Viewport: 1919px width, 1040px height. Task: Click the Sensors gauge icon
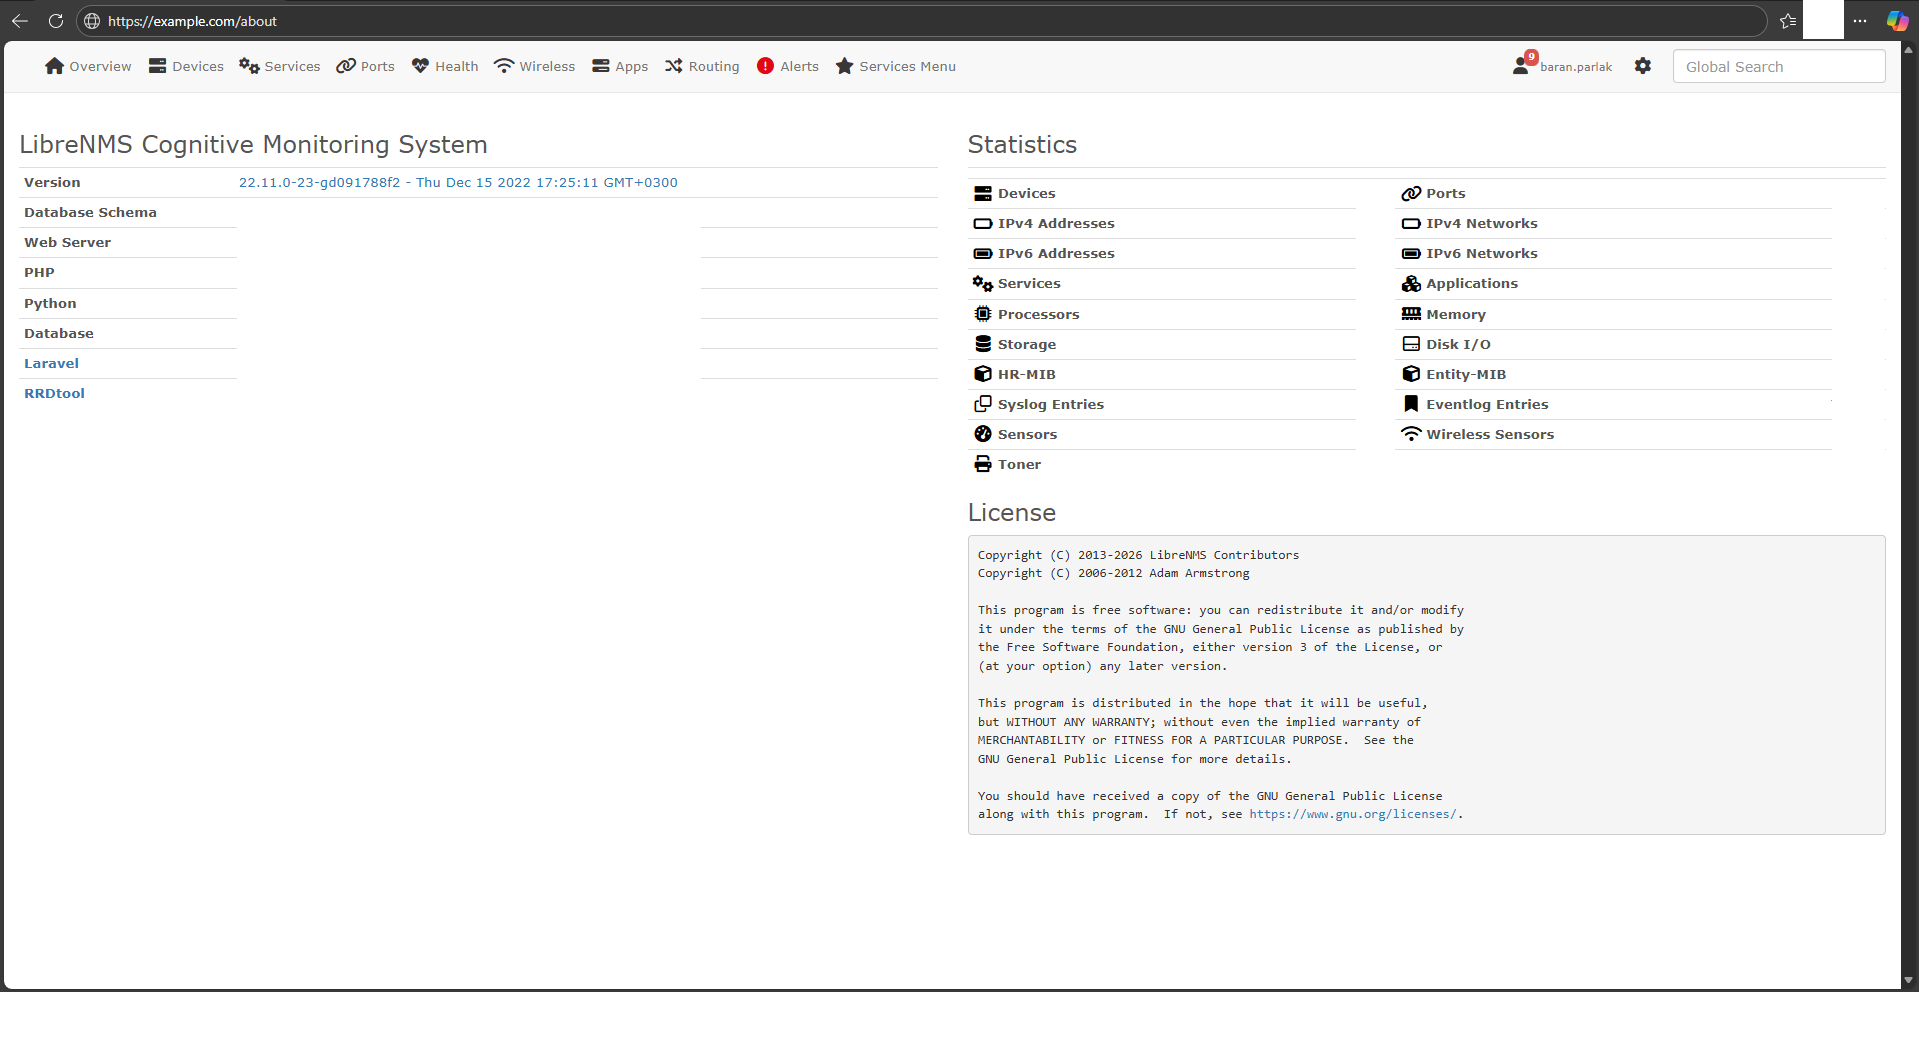(983, 434)
